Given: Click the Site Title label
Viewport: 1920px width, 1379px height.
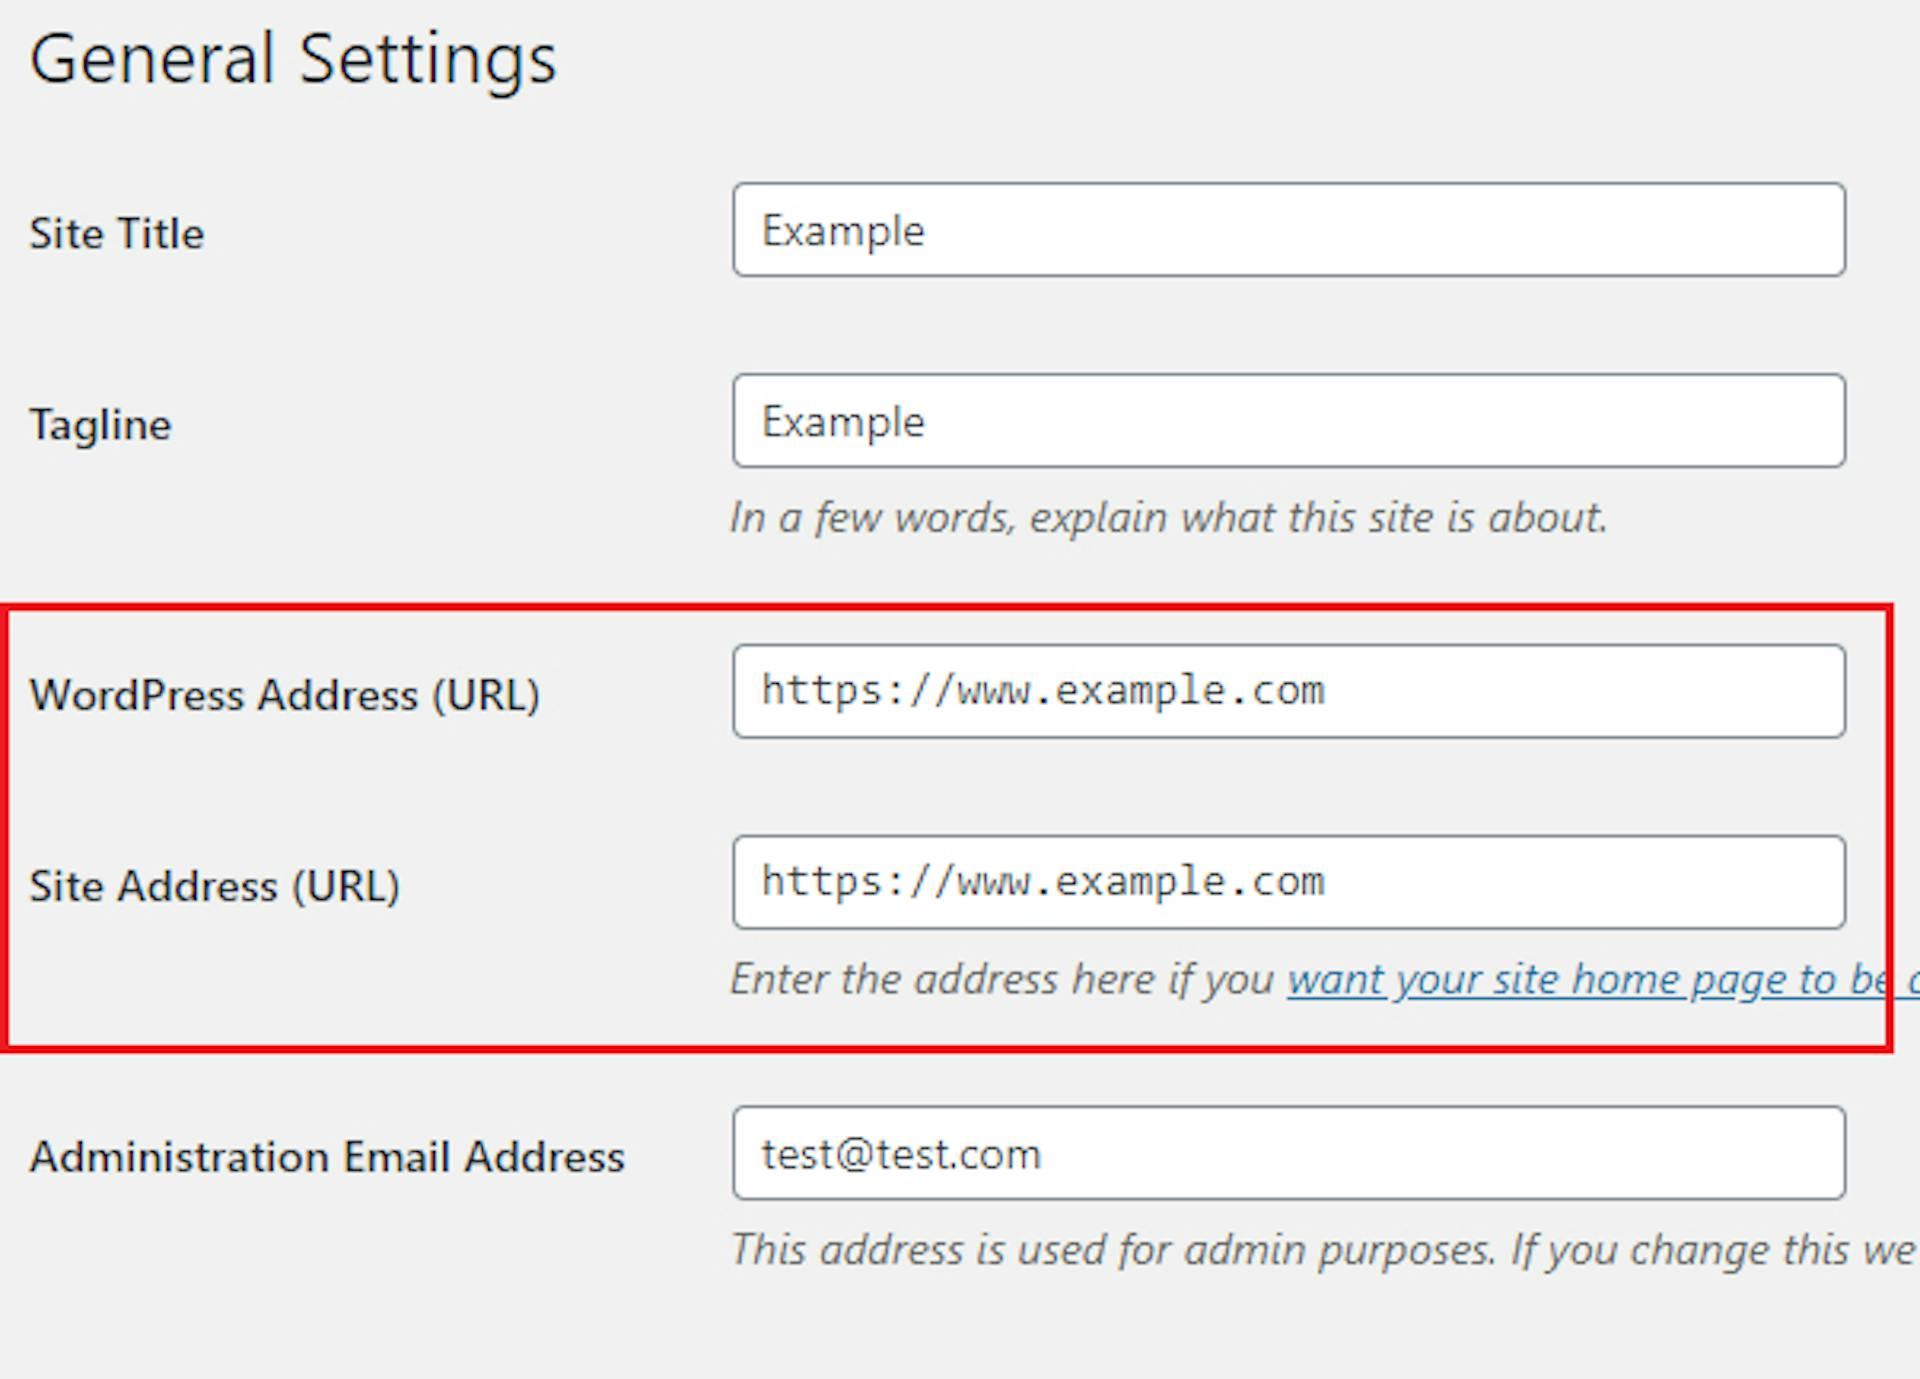Looking at the screenshot, I should pos(116,234).
